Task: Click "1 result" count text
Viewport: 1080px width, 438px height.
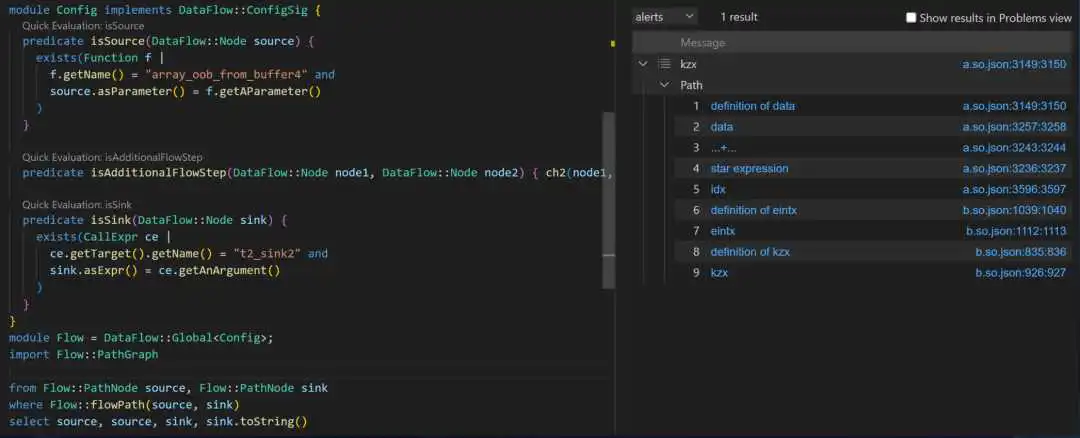Action: 738,17
